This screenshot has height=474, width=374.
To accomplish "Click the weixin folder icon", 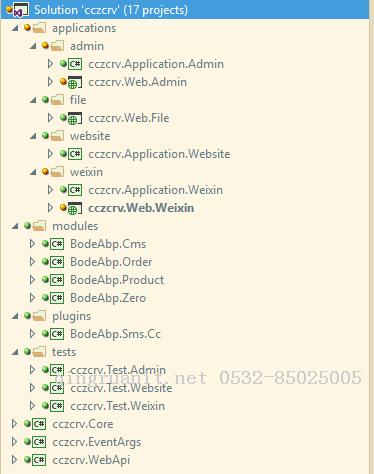I will tap(57, 172).
